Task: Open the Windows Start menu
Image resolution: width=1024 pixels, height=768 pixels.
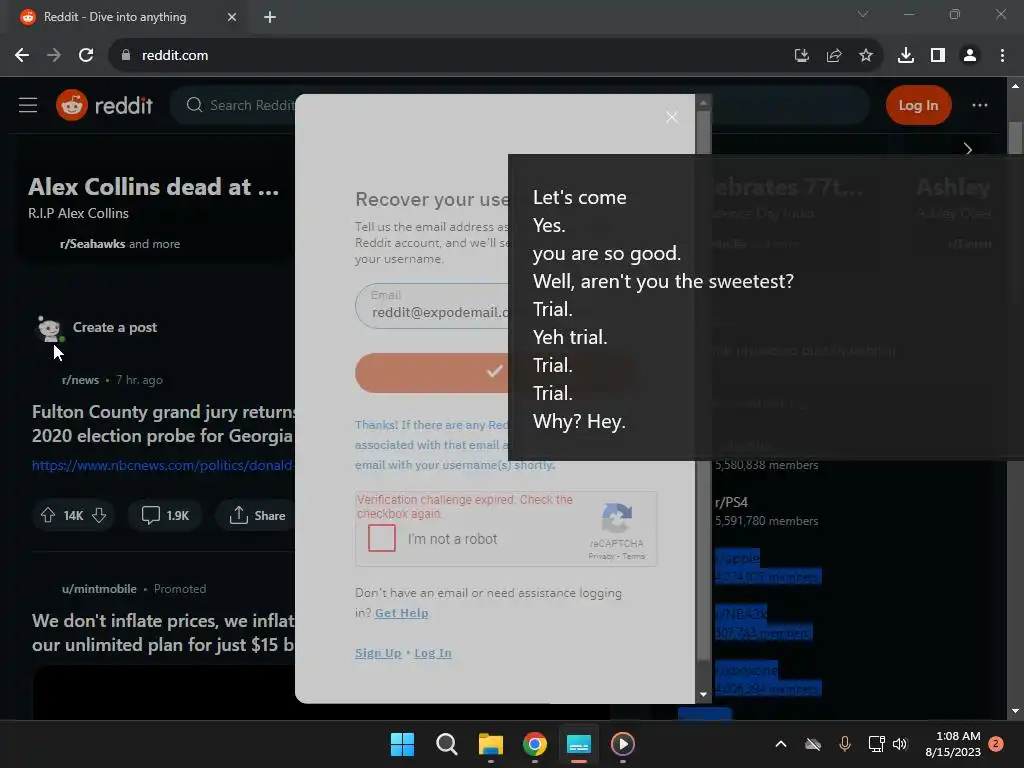Action: coord(402,744)
